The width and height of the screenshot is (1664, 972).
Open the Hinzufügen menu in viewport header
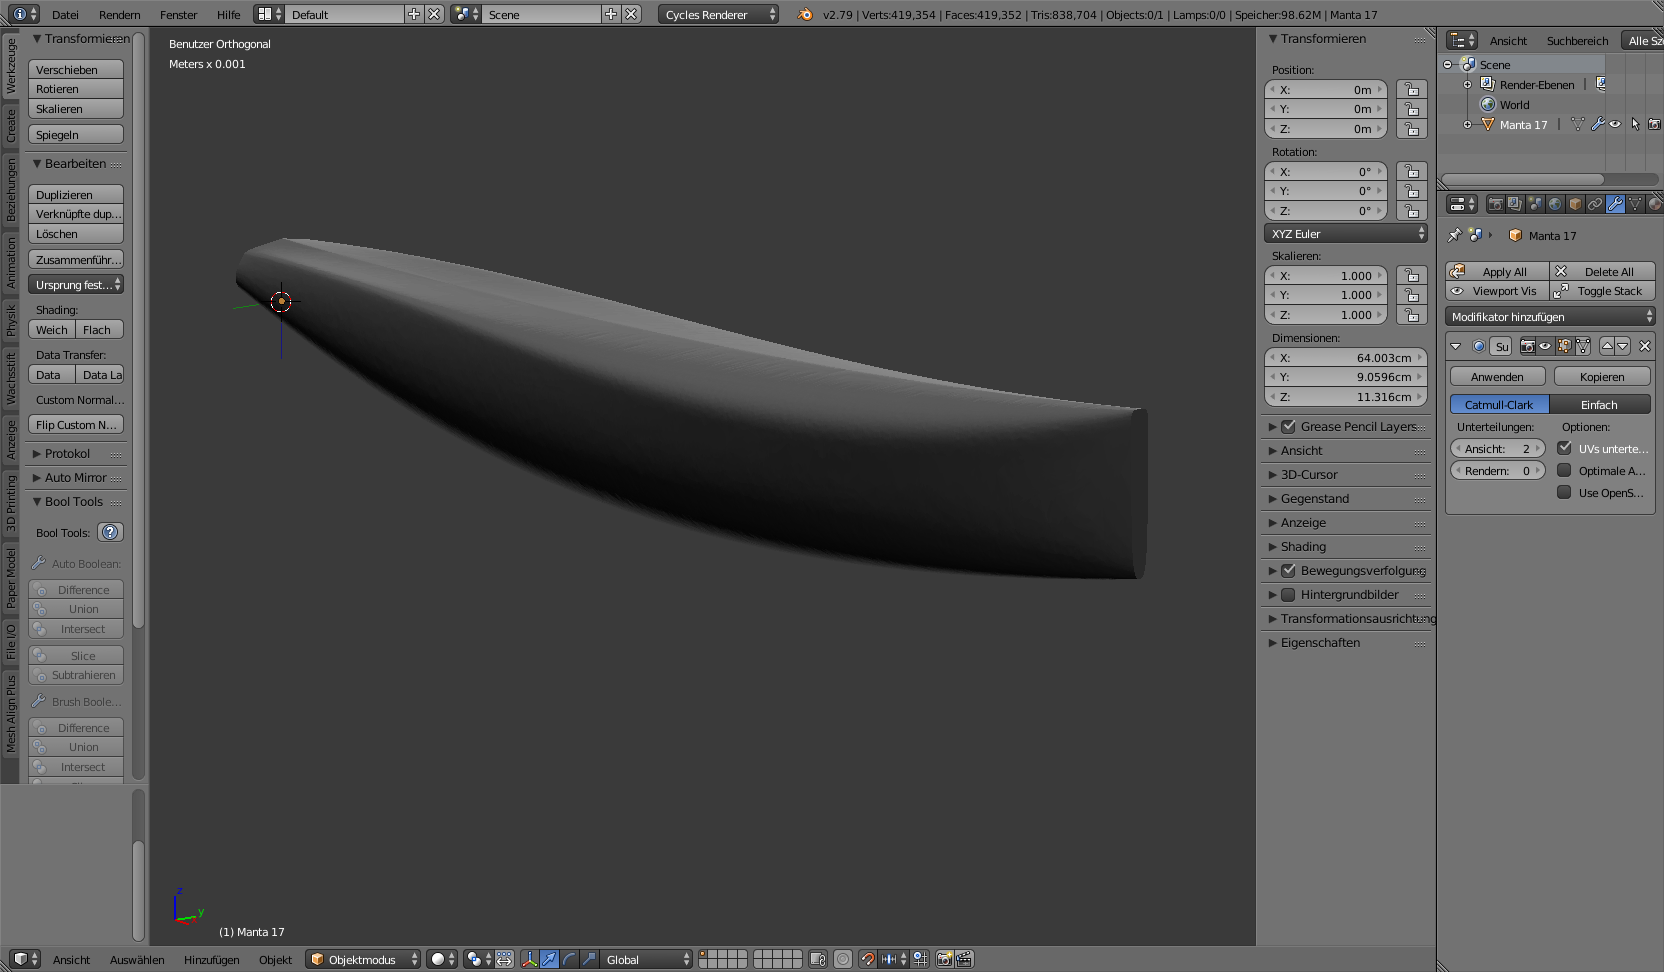point(211,960)
